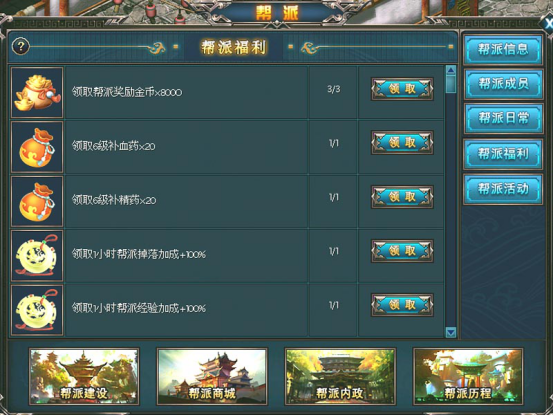Viewport: 554px width, 415px height.
Task: Click the scrollbar up arrow
Action: pyautogui.click(x=451, y=70)
